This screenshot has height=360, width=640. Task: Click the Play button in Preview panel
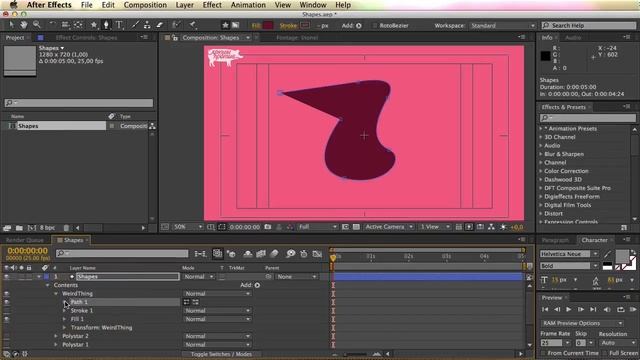tap(568, 309)
